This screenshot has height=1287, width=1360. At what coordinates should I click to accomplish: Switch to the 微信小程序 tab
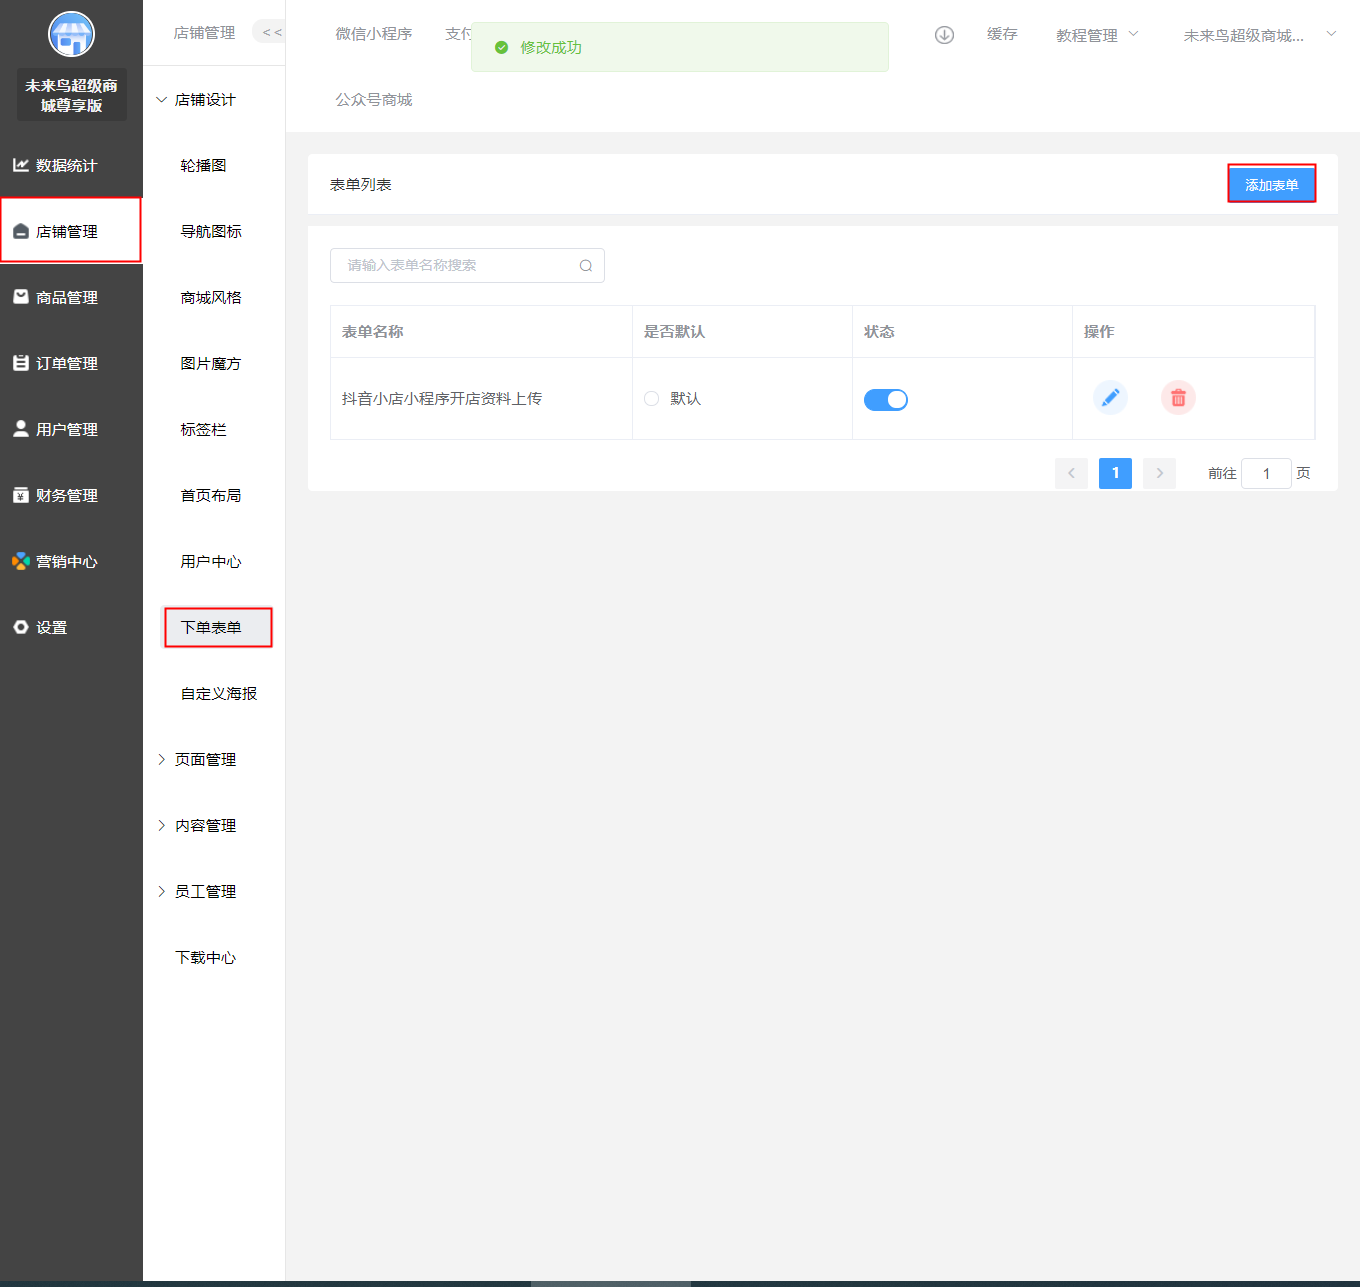pyautogui.click(x=374, y=34)
